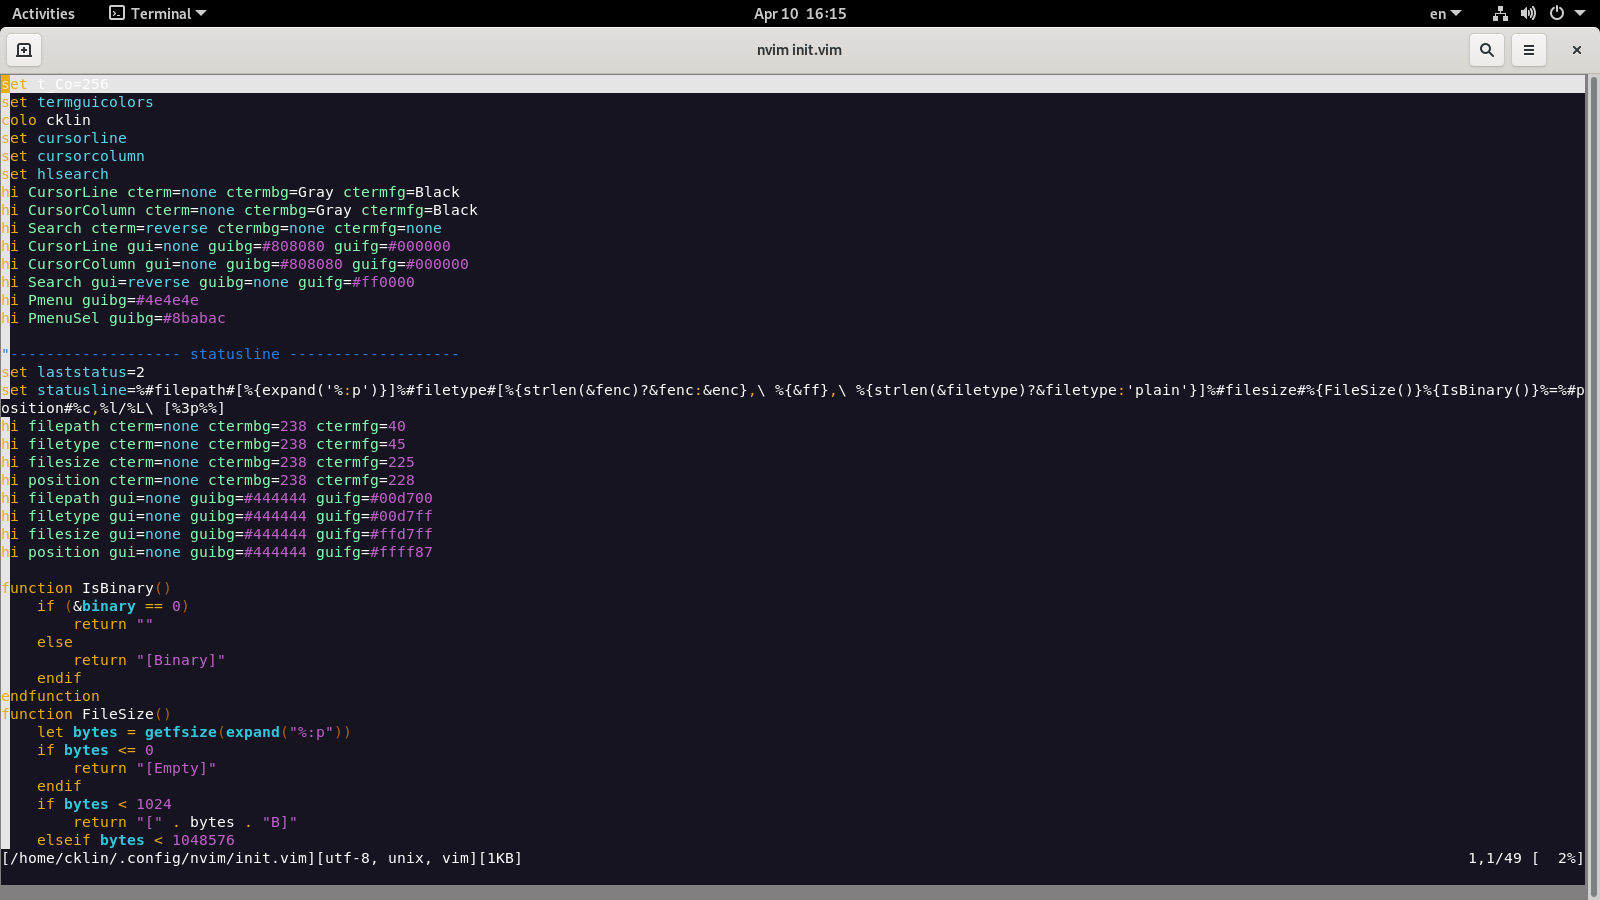Click the search icon in the header bar
Viewport: 1600px width, 900px height.
(x=1486, y=49)
